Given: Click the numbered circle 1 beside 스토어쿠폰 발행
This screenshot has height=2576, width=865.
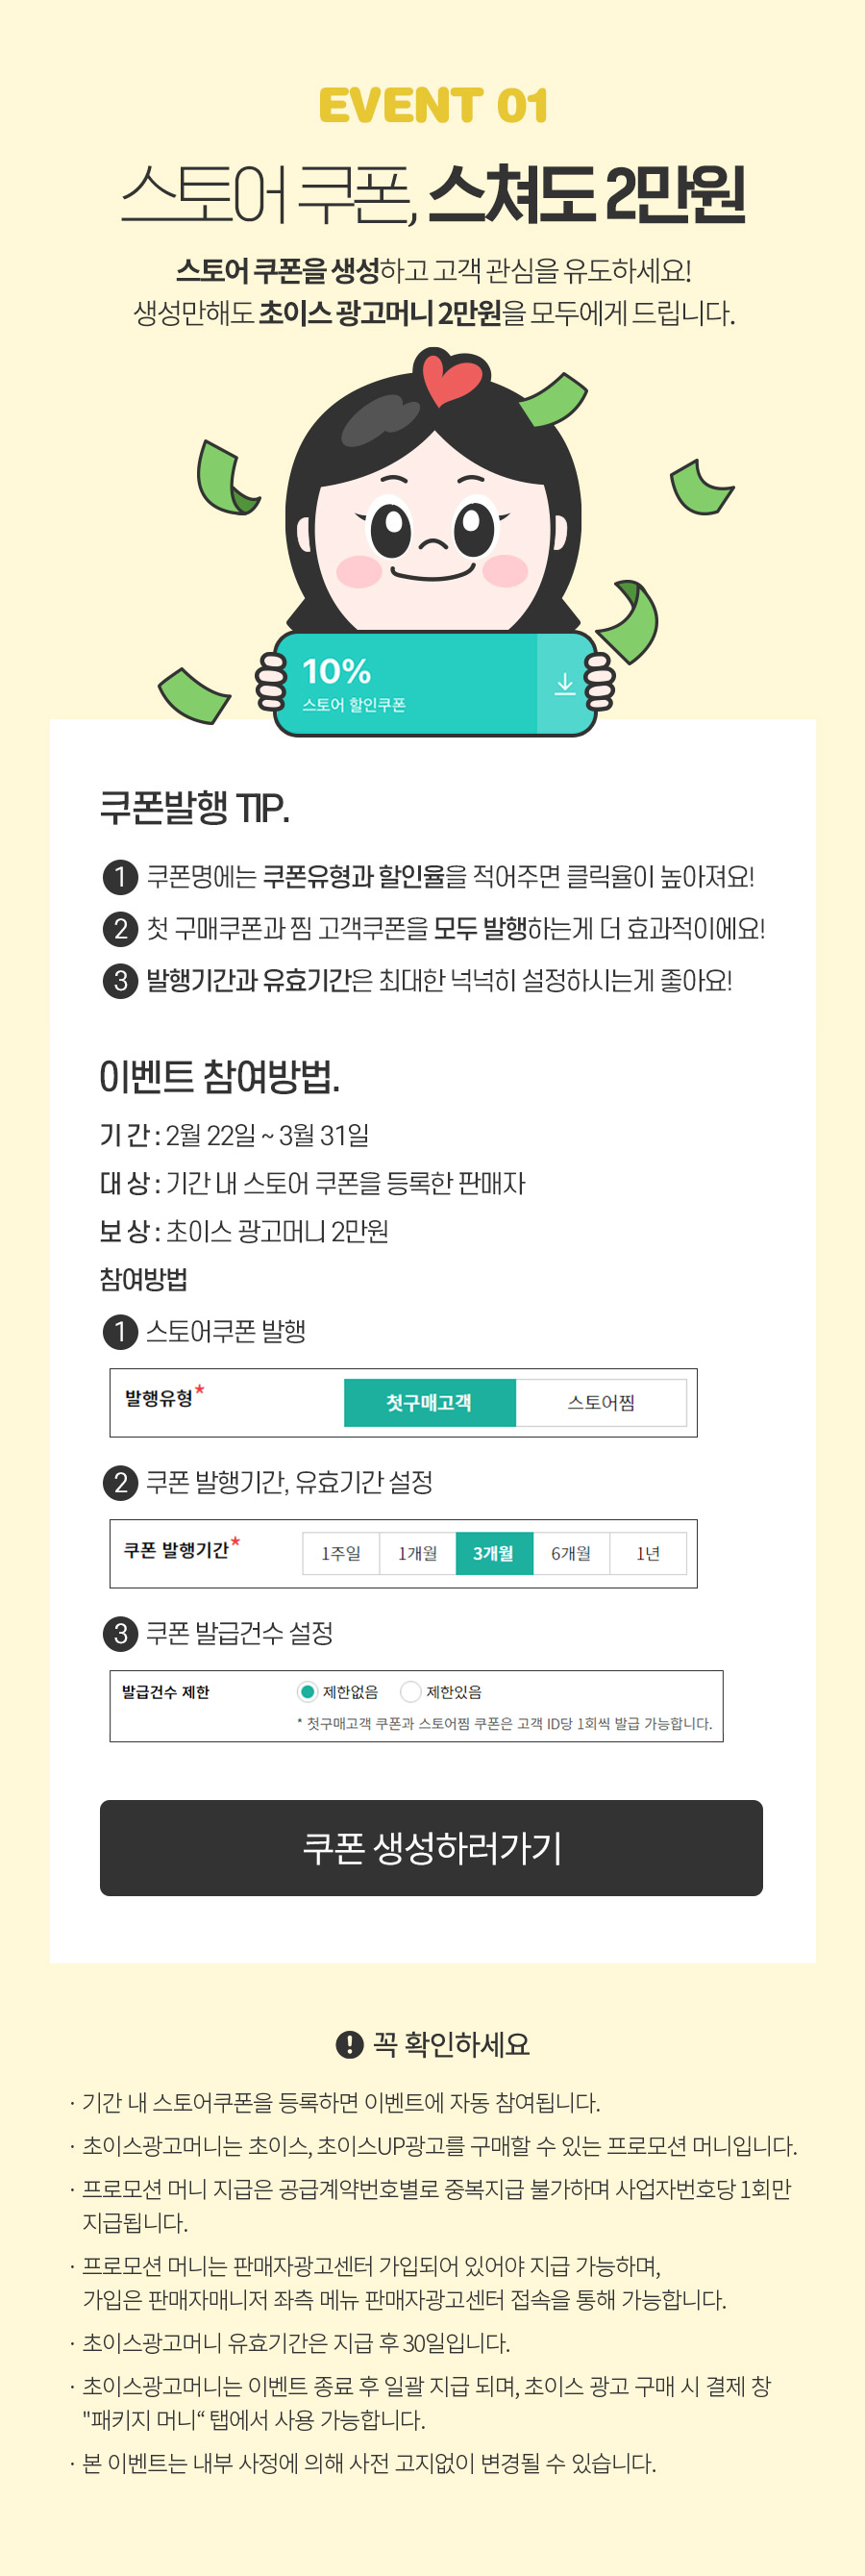Looking at the screenshot, I should coord(120,1332).
